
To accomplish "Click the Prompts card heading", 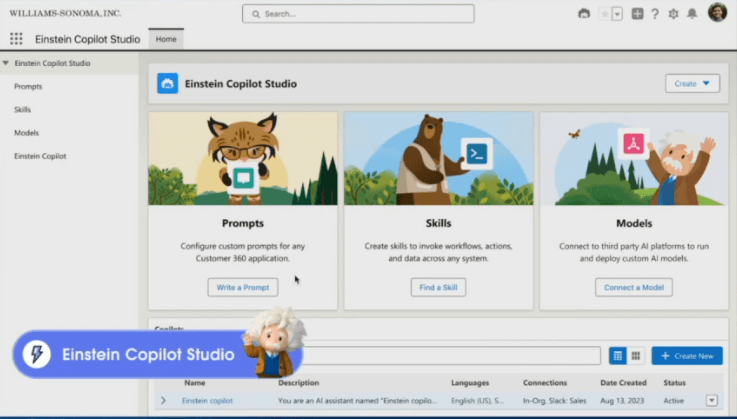I will (243, 223).
